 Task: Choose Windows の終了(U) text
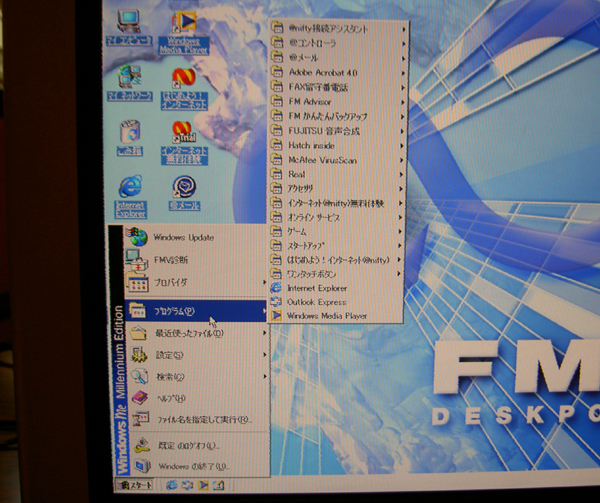tap(194, 466)
